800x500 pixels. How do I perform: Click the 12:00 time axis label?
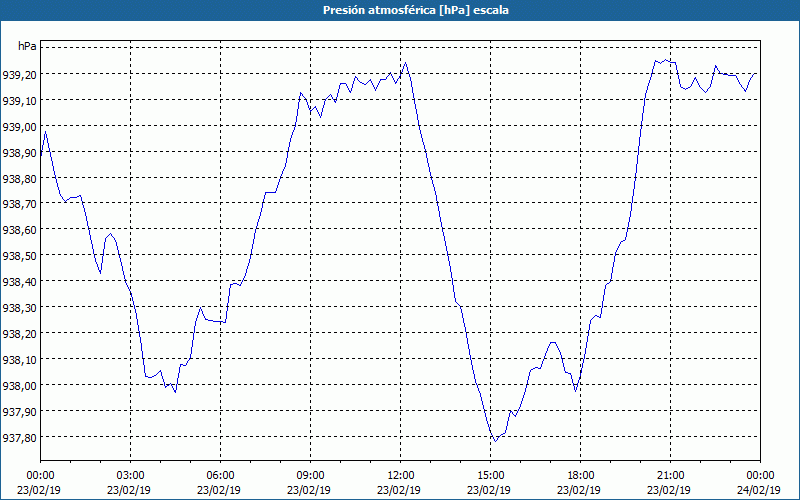401,476
